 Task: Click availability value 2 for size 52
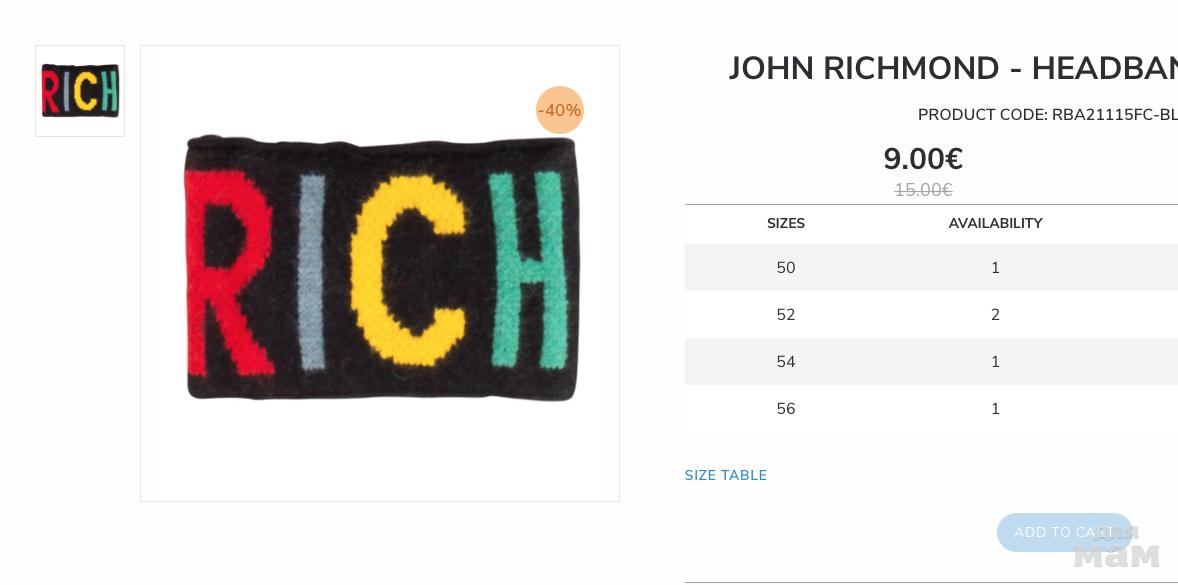point(995,315)
